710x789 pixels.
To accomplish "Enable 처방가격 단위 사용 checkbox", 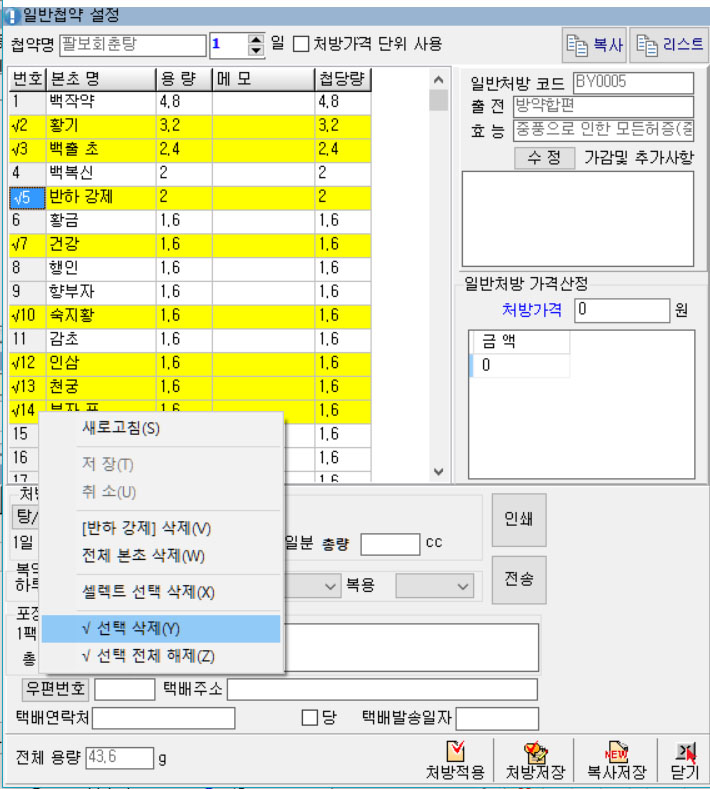I will pos(301,45).
